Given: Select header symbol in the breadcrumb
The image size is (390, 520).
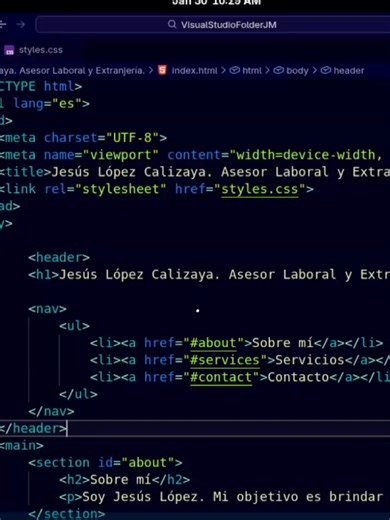Looking at the screenshot, I should coord(349,70).
